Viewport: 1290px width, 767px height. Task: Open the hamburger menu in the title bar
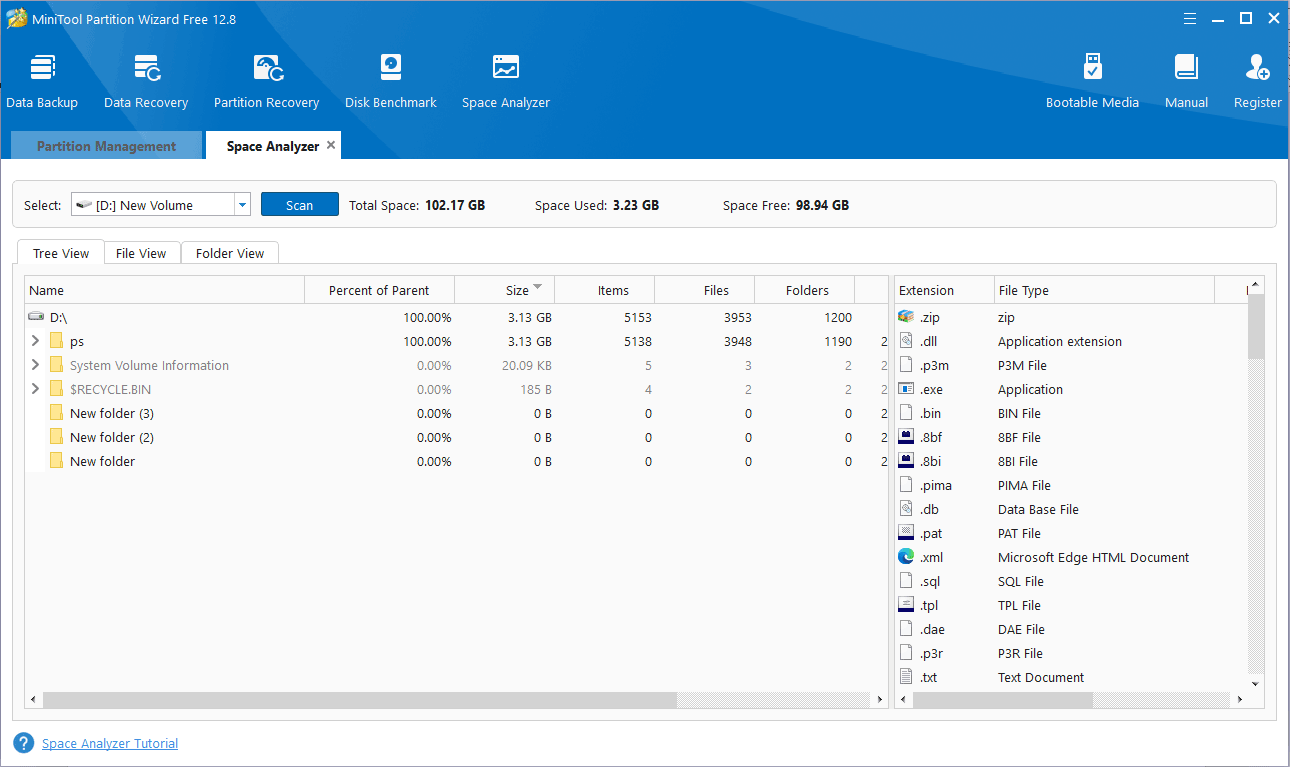click(1190, 18)
